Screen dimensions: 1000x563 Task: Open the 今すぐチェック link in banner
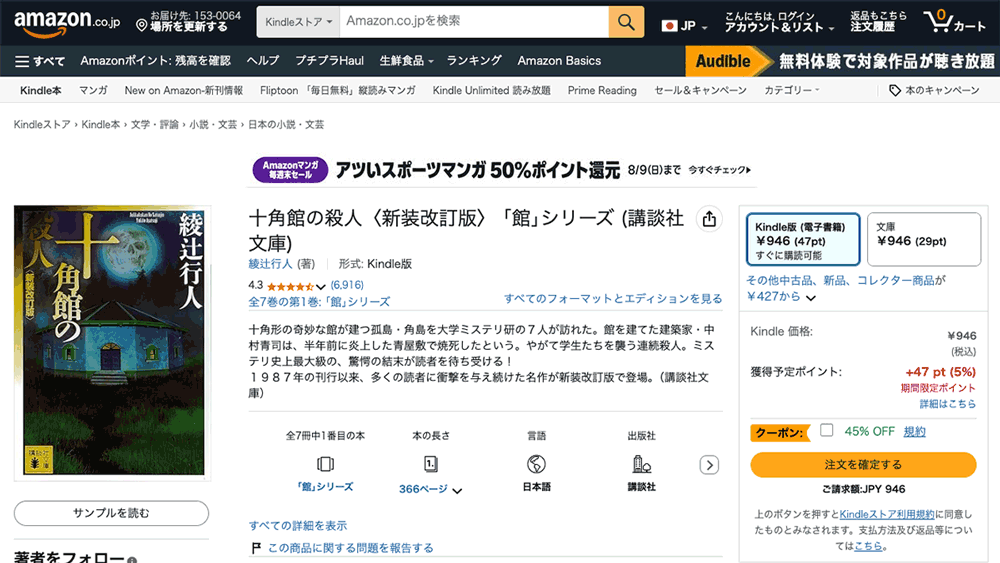pyautogui.click(x=719, y=170)
